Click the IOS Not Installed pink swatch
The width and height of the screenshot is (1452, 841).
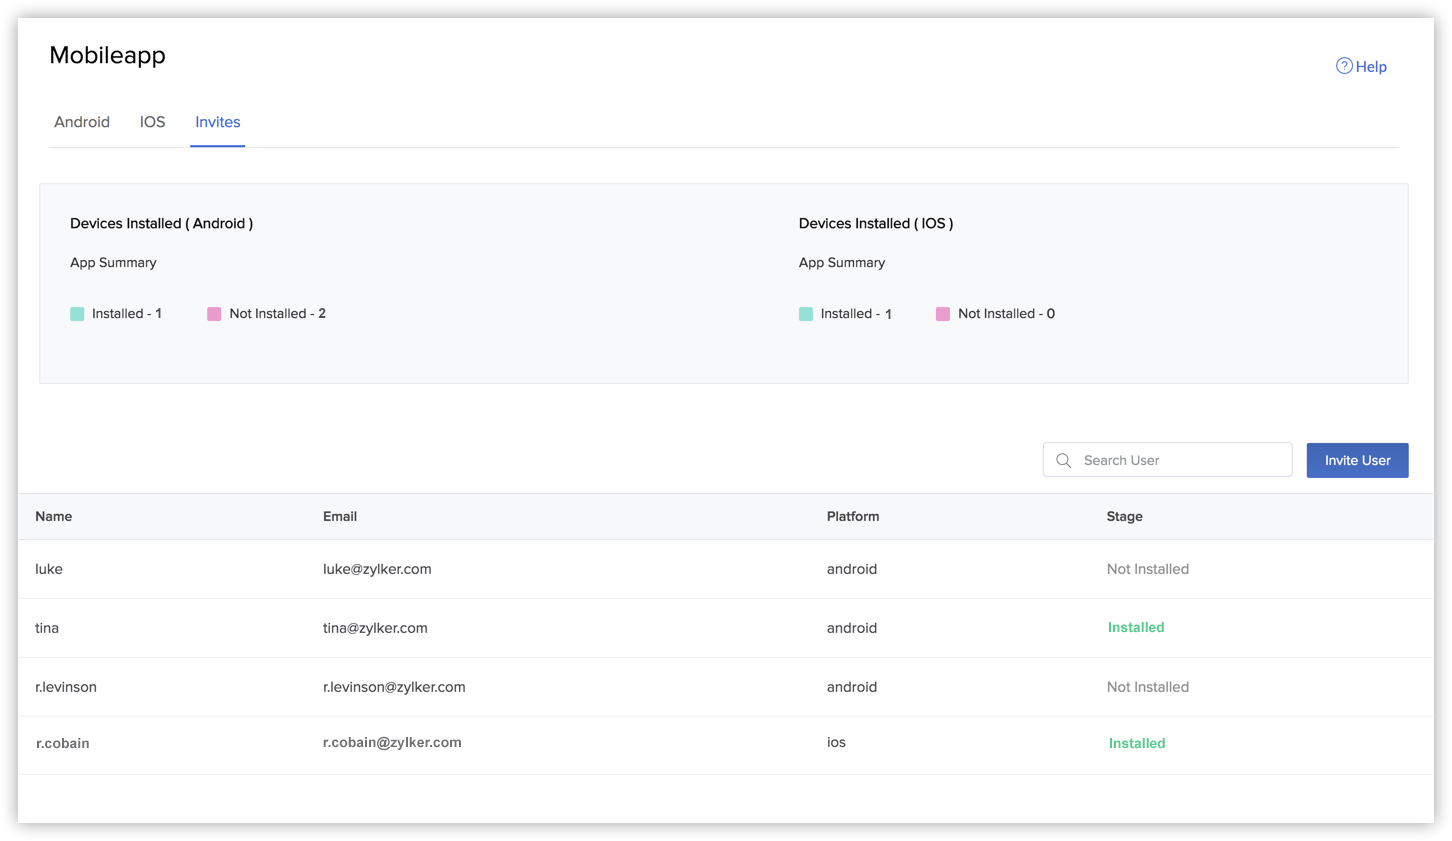tap(943, 314)
